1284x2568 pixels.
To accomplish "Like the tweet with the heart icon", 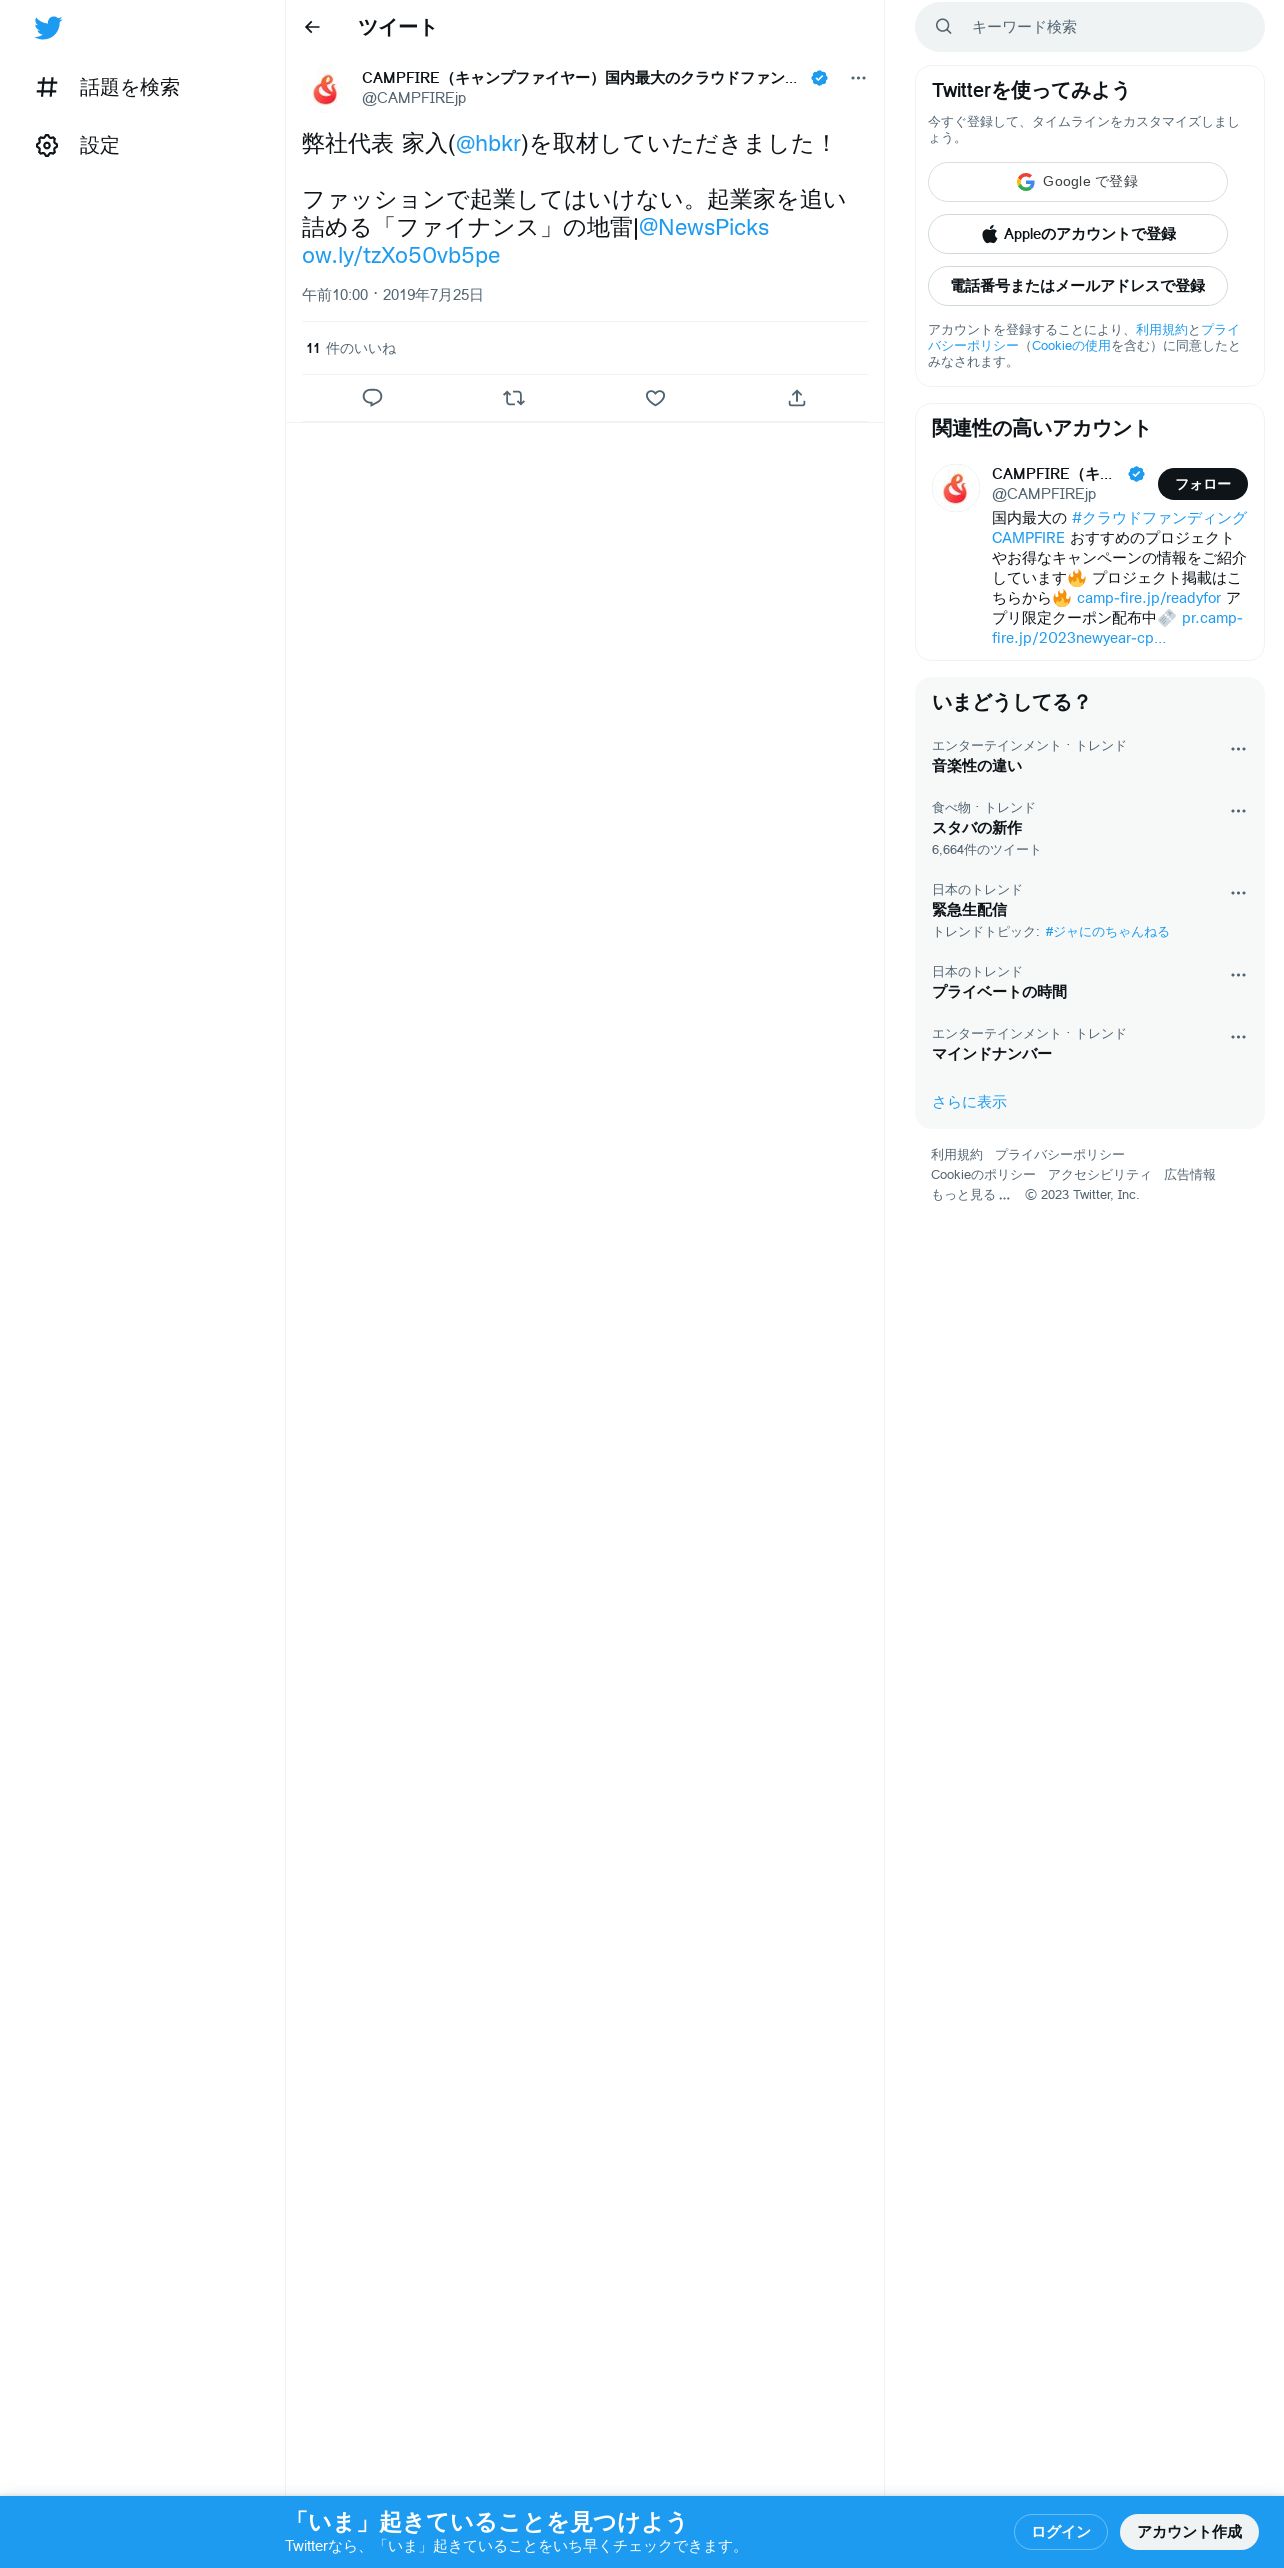I will point(655,398).
